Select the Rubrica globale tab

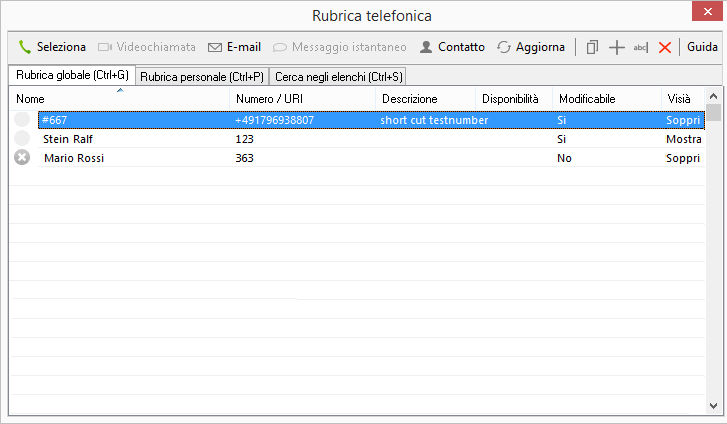[72, 76]
